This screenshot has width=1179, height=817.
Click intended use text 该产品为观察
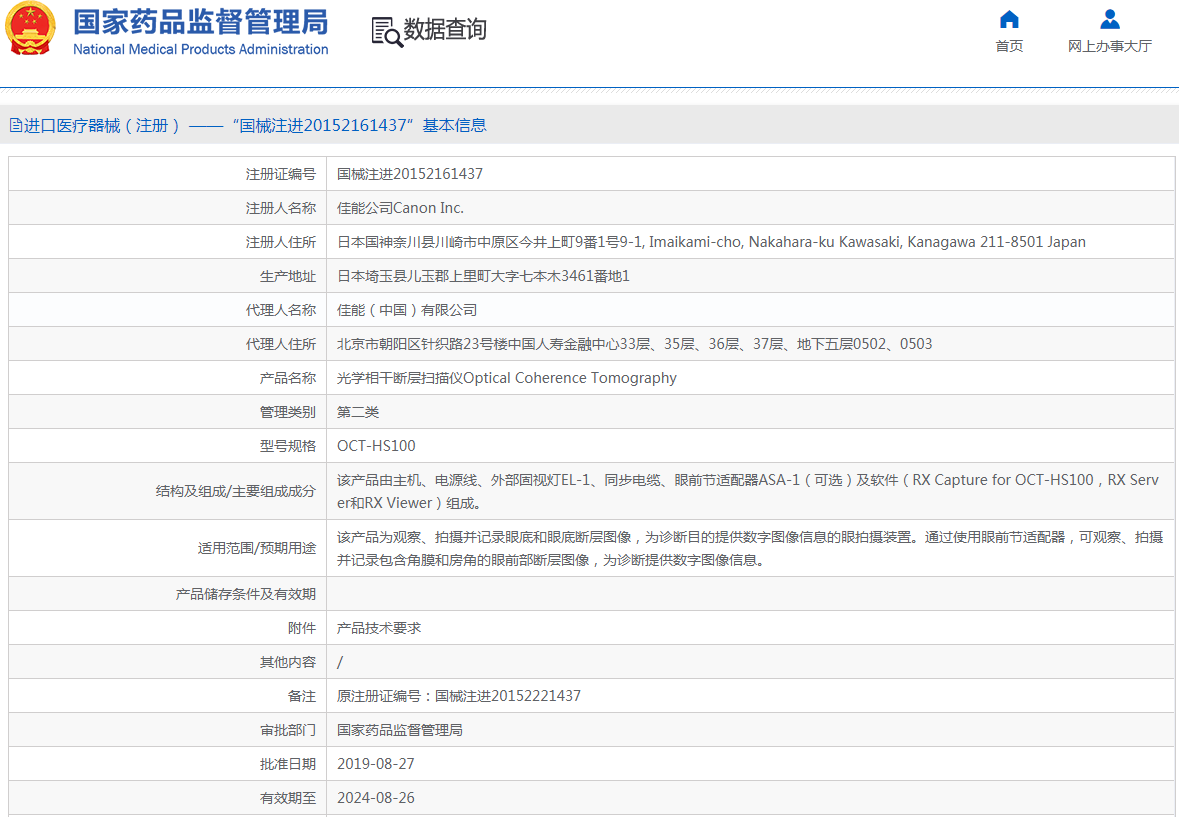(750, 548)
